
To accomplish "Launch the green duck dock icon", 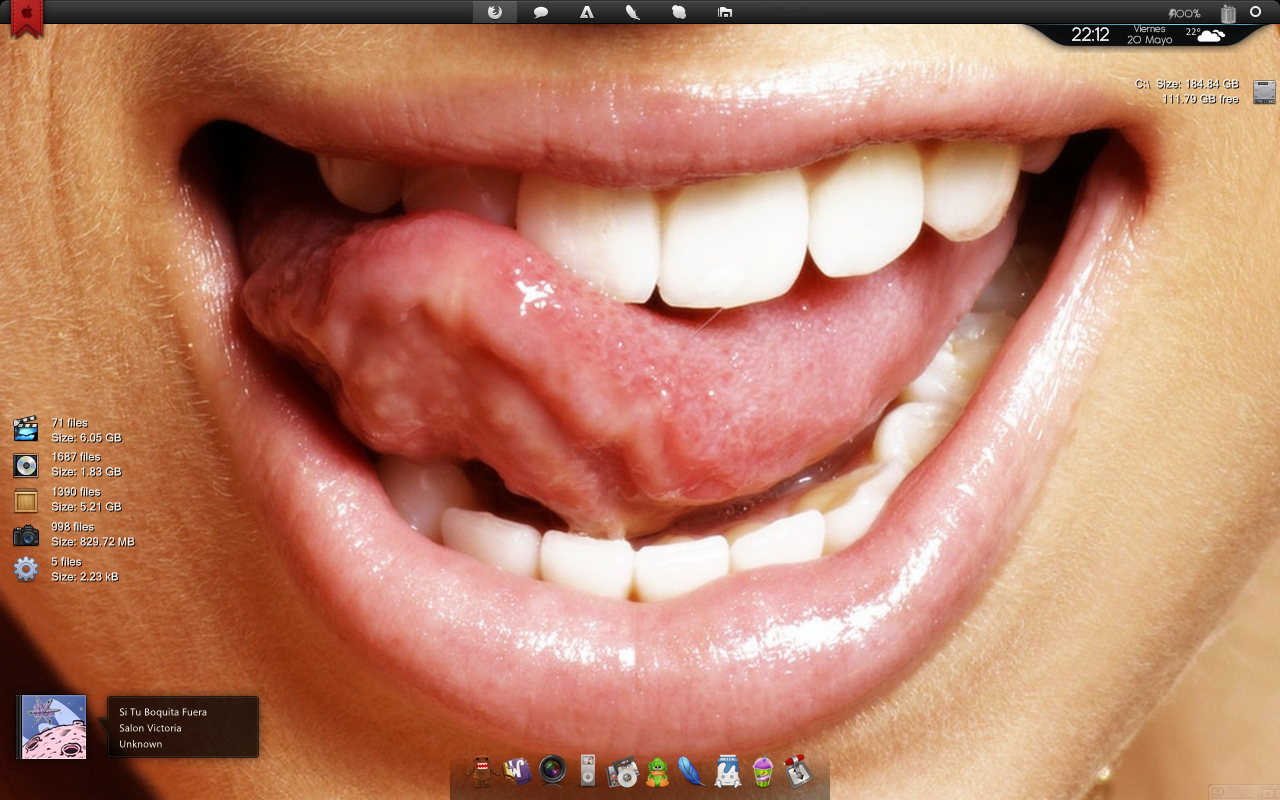I will (x=657, y=771).
